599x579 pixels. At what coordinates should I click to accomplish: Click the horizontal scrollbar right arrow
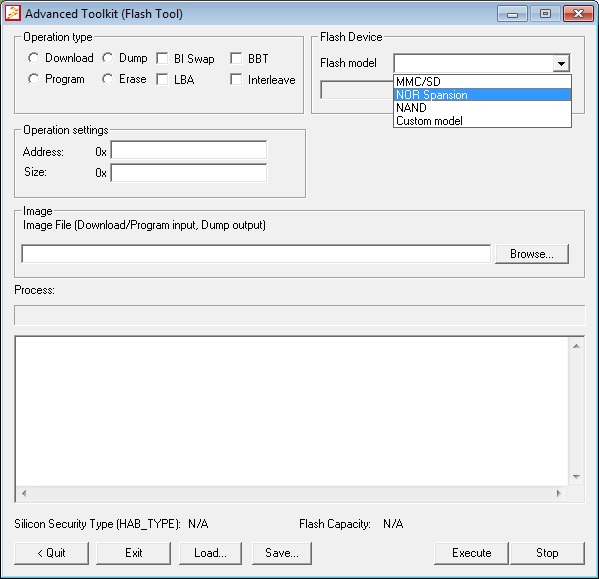point(559,493)
